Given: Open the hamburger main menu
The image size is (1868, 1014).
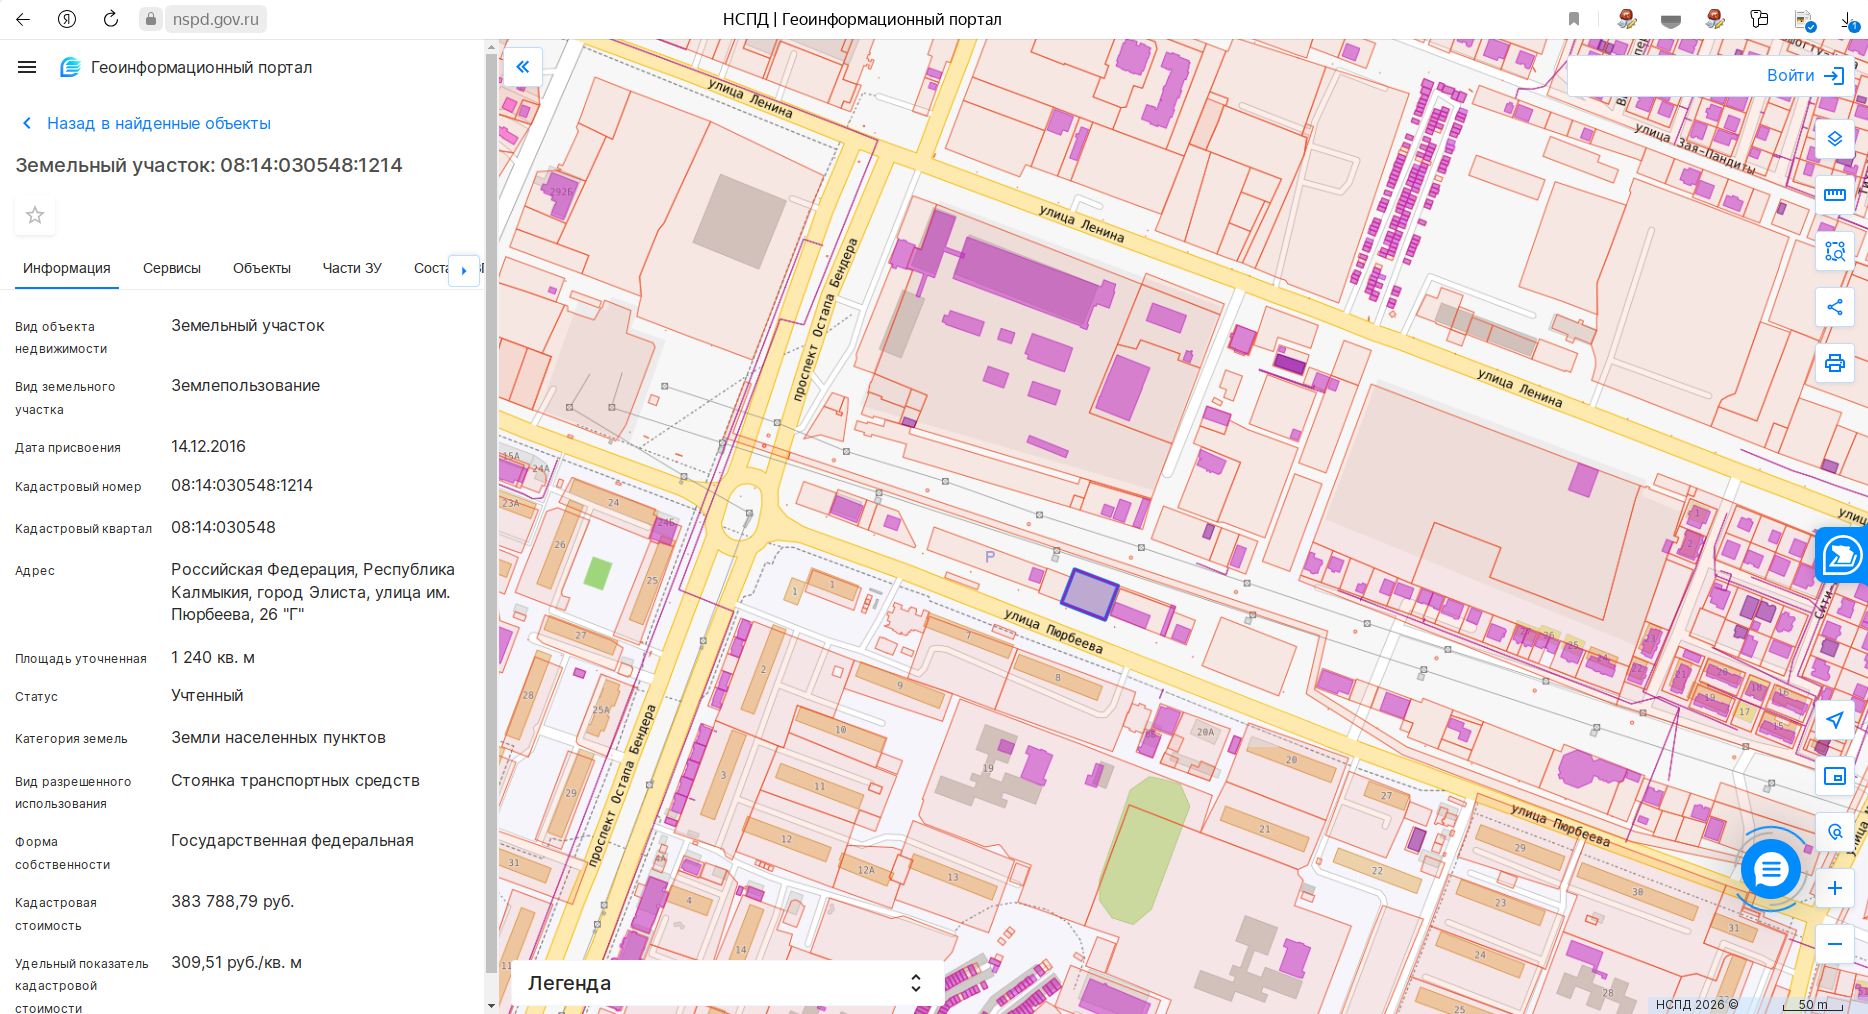Looking at the screenshot, I should click(27, 67).
